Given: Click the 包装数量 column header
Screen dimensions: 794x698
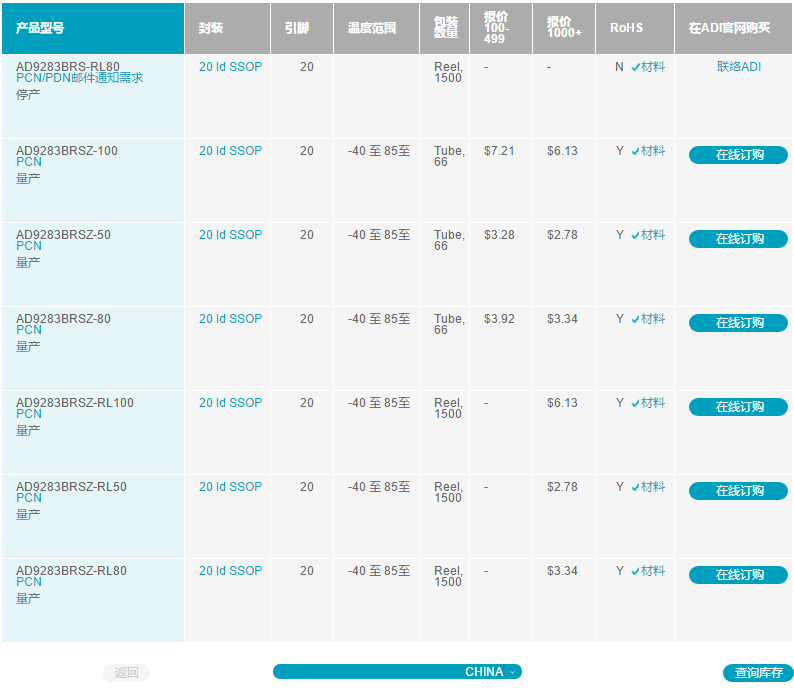Looking at the screenshot, I should 446,27.
